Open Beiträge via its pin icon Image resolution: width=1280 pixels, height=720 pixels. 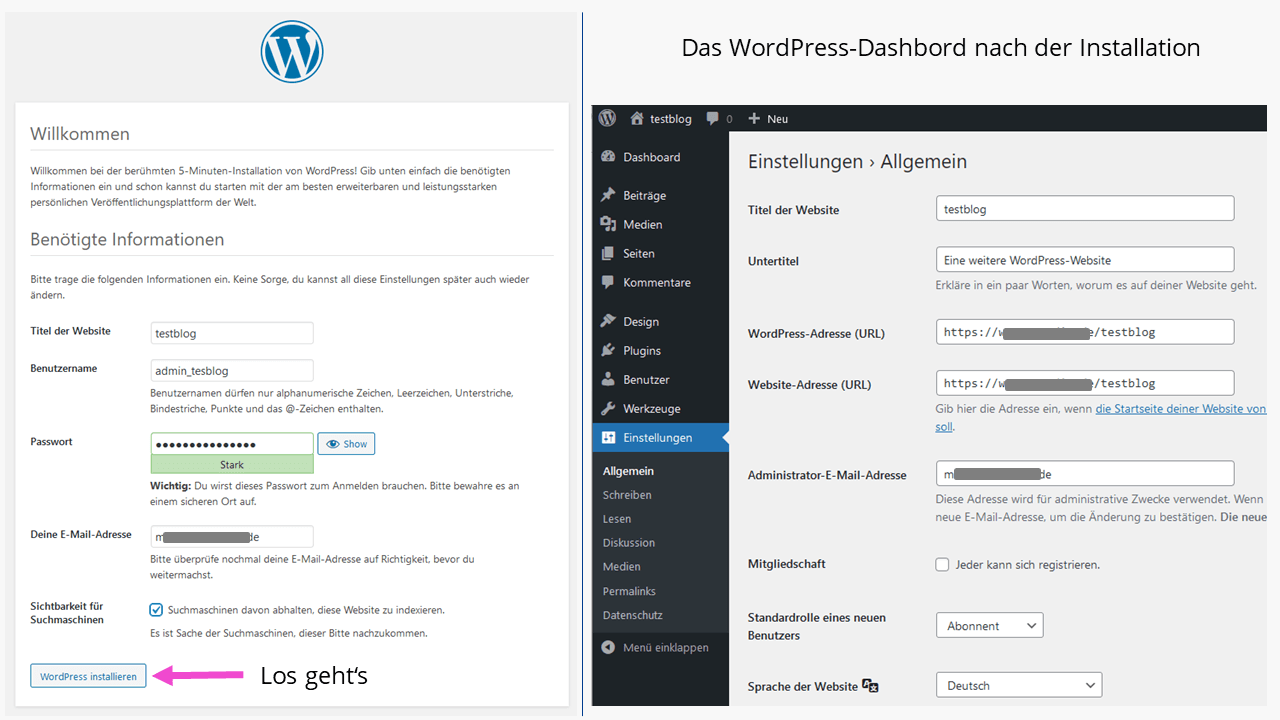click(607, 196)
